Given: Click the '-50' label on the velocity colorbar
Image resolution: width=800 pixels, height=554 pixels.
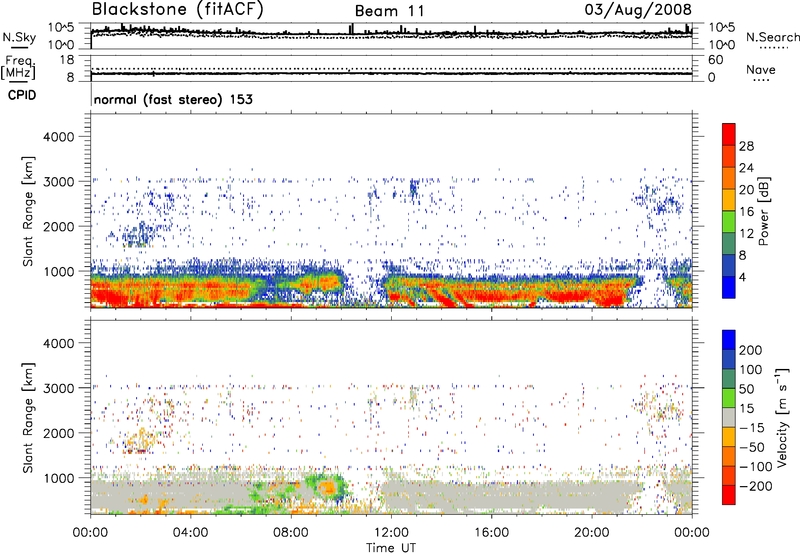Looking at the screenshot, I should 752,447.
